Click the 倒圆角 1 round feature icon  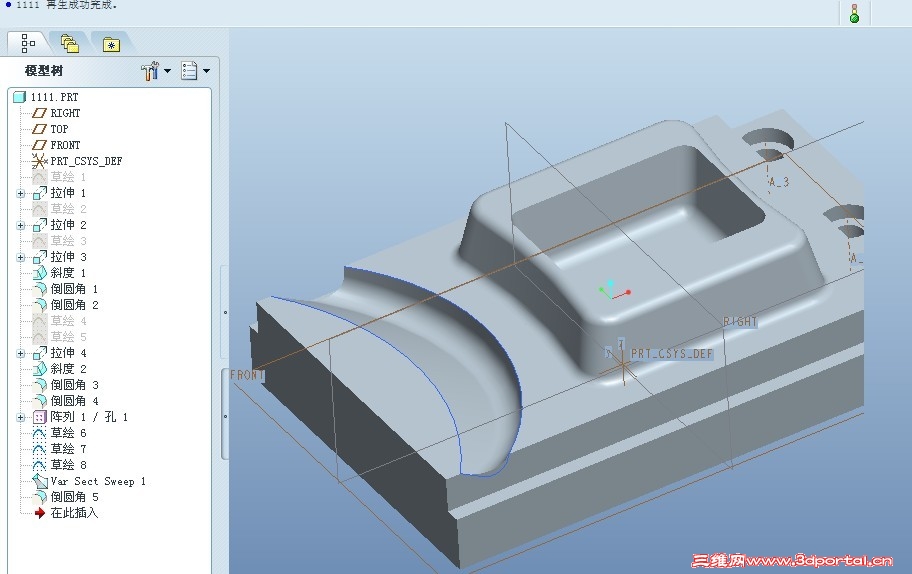pos(40,289)
